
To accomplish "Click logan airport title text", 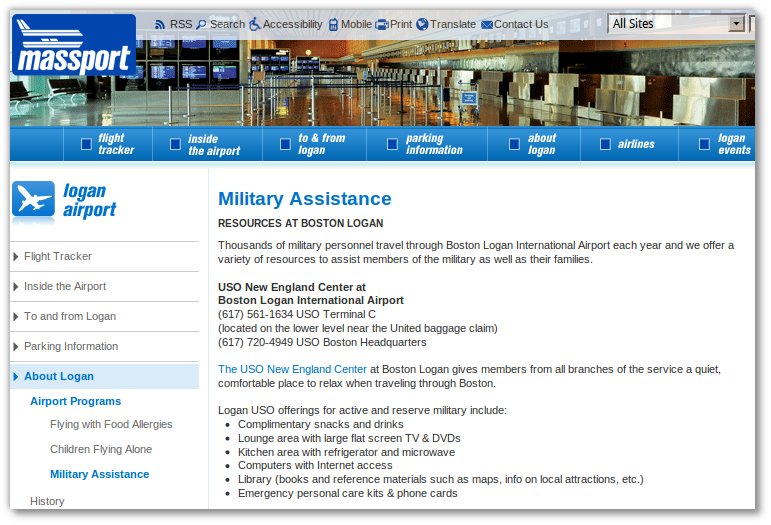I will [89, 200].
